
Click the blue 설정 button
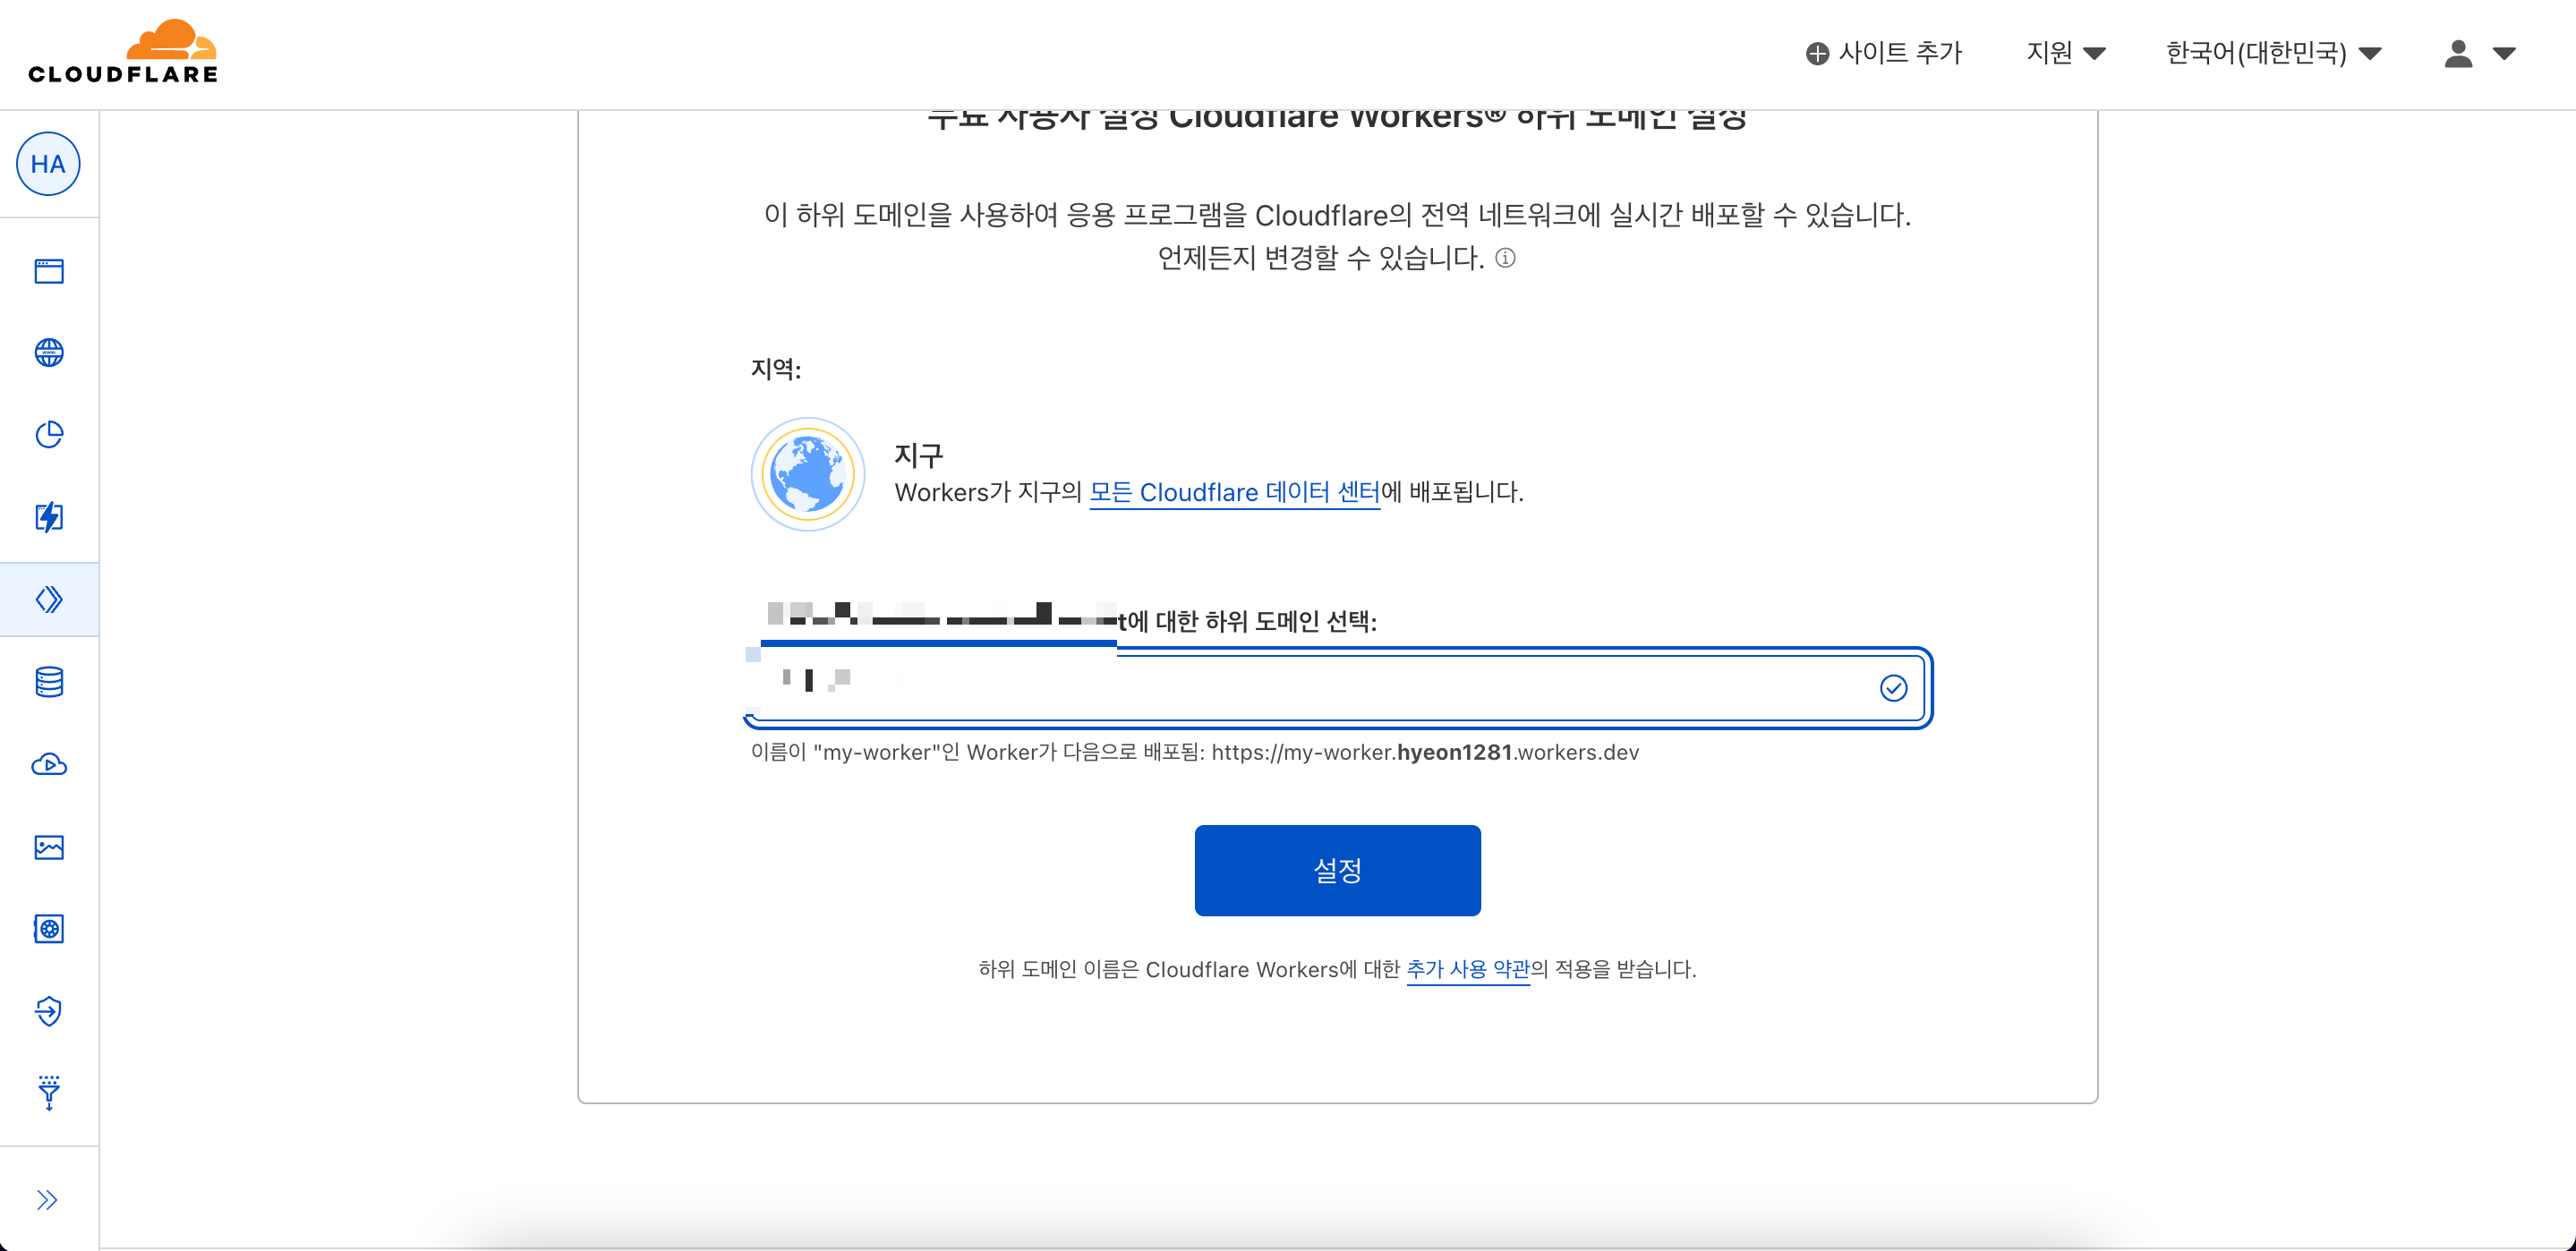pos(1337,870)
